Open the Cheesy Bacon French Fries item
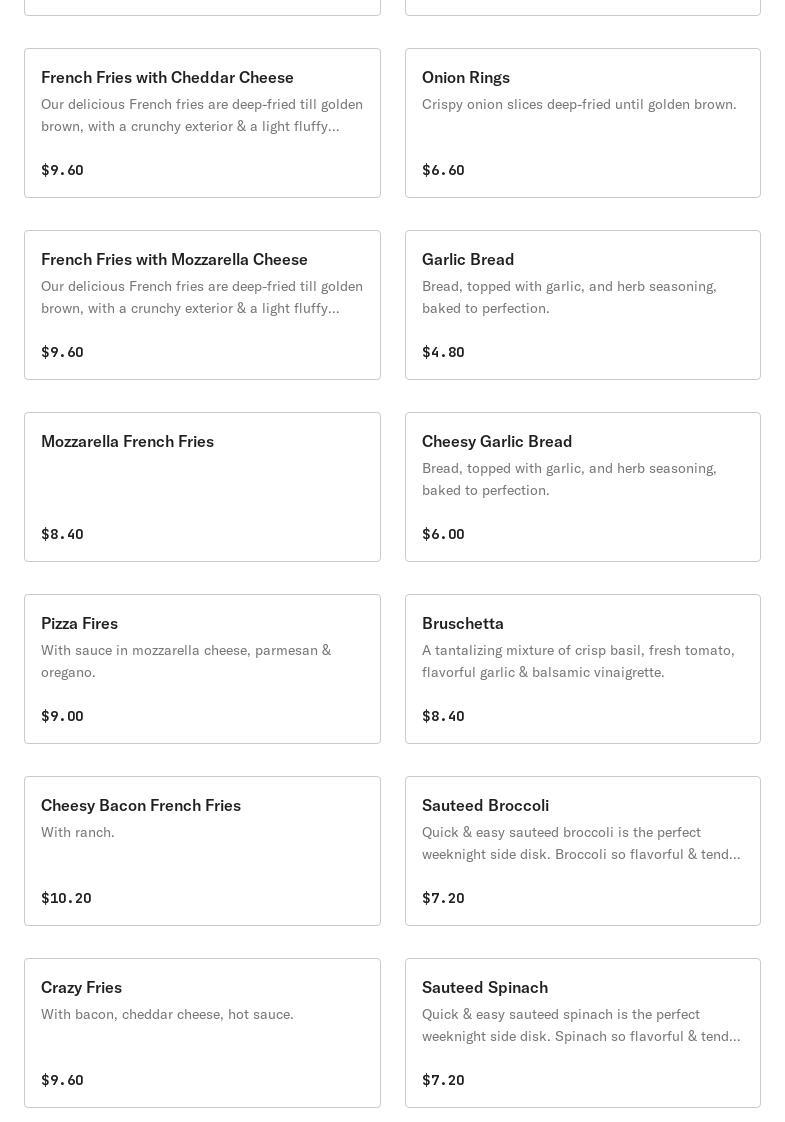The width and height of the screenshot is (785, 1122). pyautogui.click(x=202, y=851)
